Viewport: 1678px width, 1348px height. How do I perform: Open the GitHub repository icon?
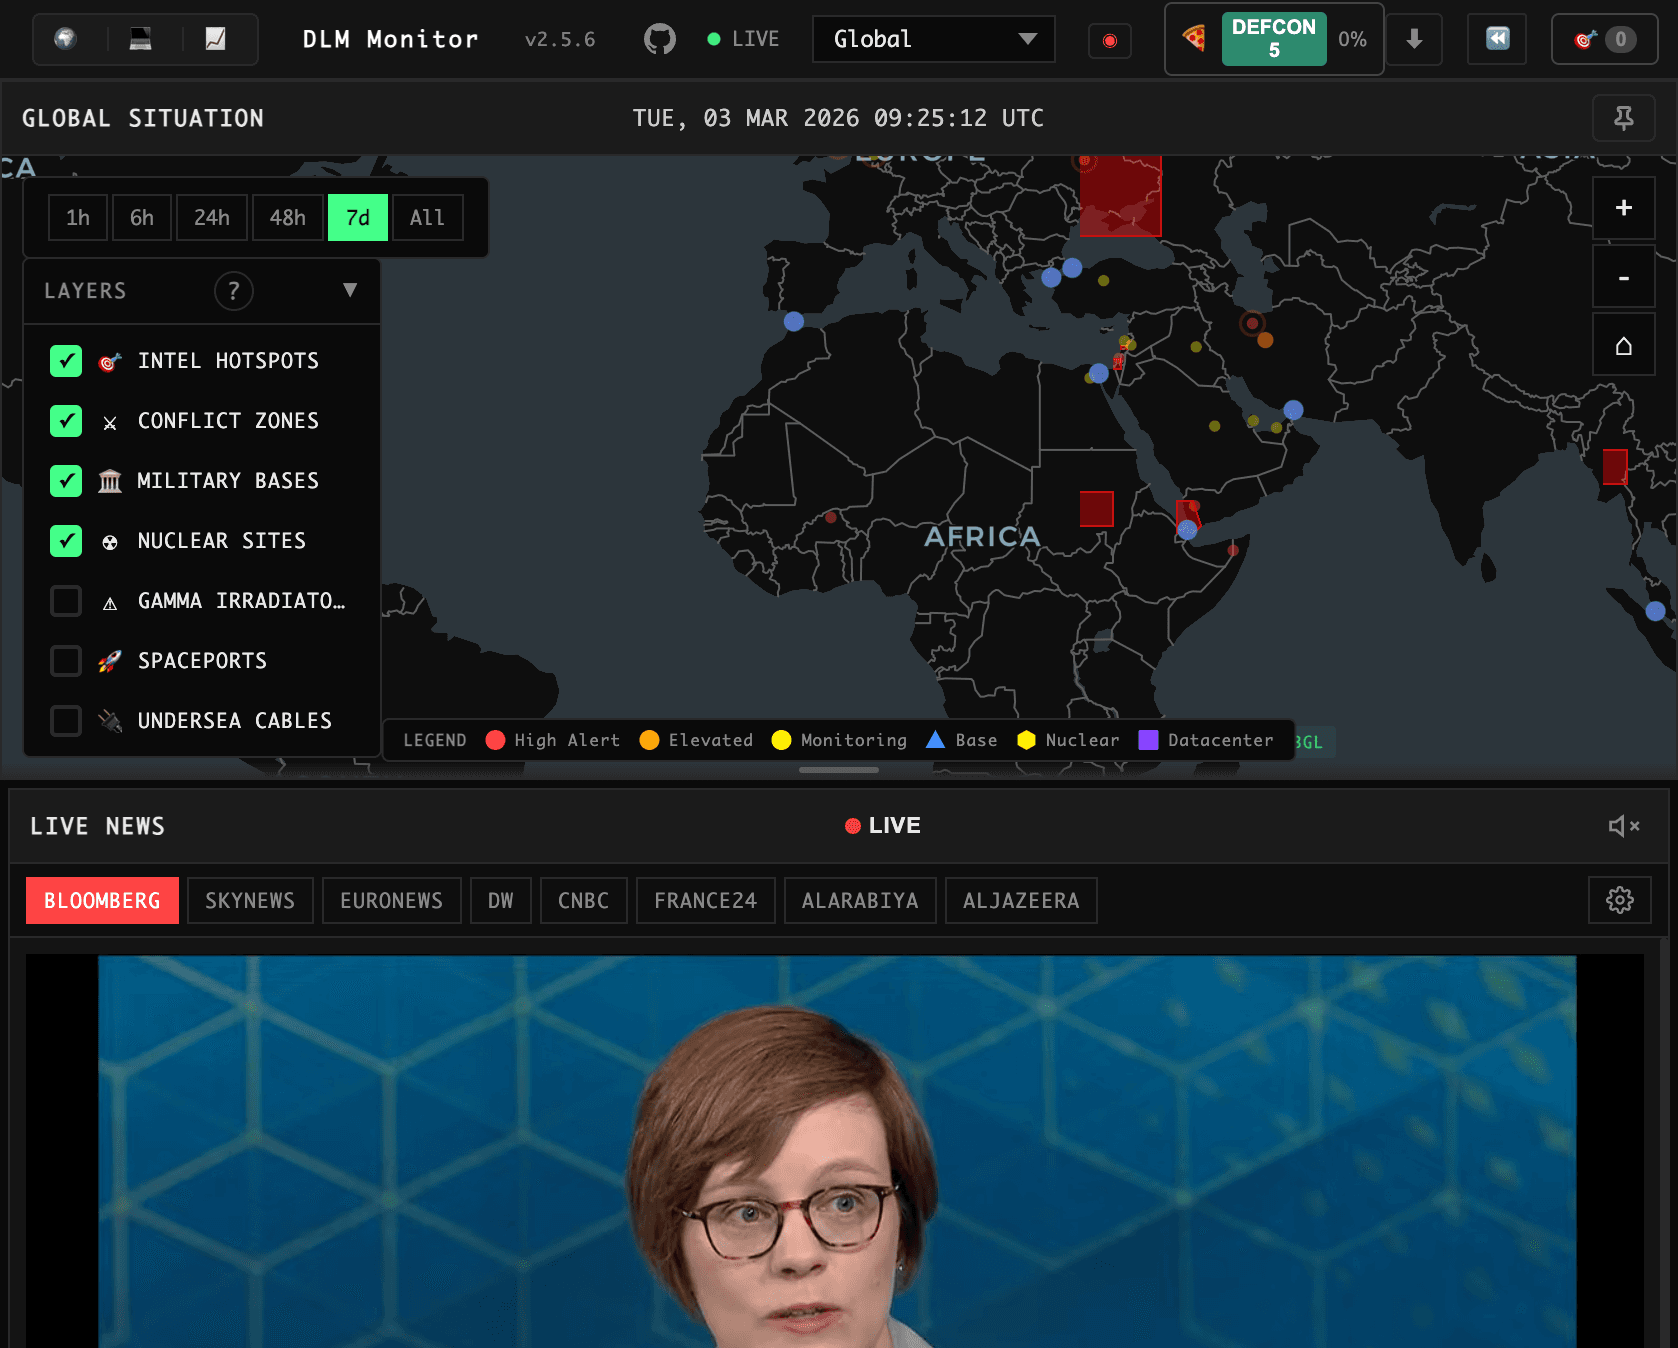coord(660,39)
